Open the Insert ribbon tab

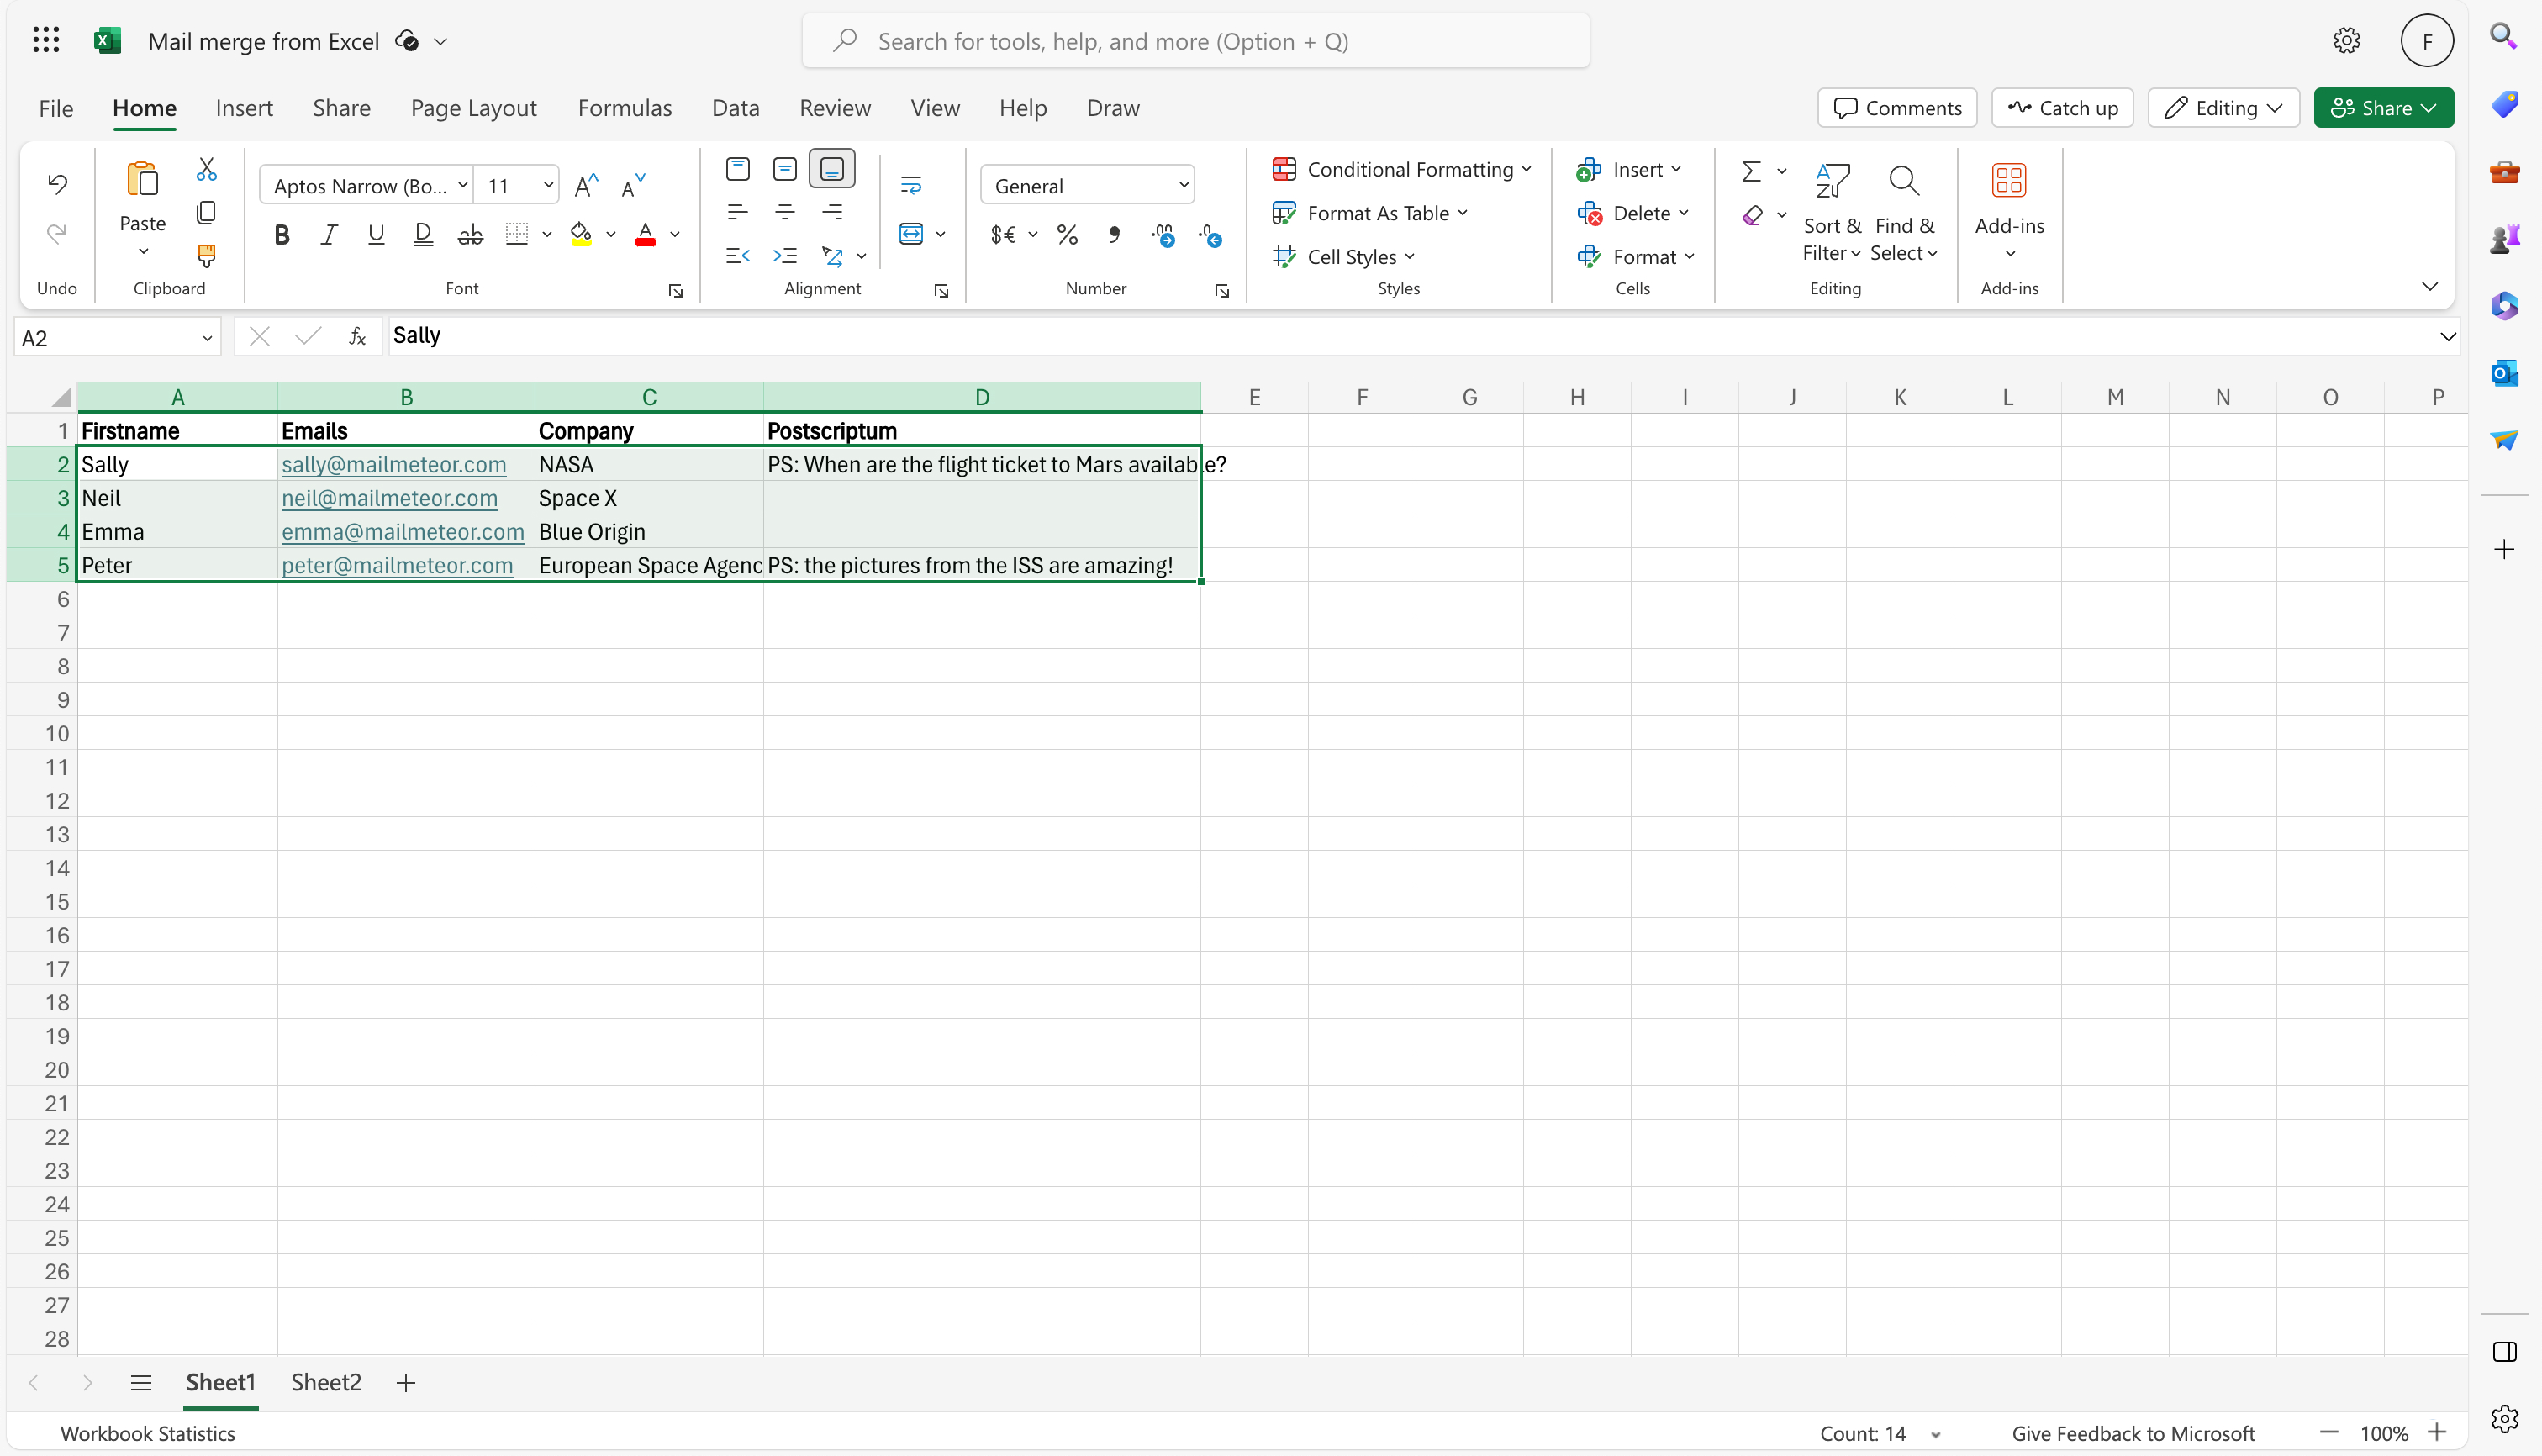tap(244, 108)
